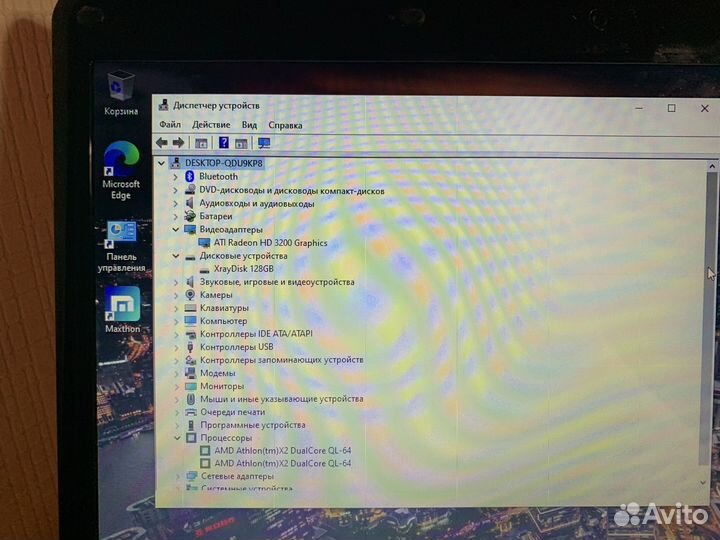This screenshot has width=720, height=540.
Task: Click the Back arrow toolbar icon
Action: click(x=162, y=143)
